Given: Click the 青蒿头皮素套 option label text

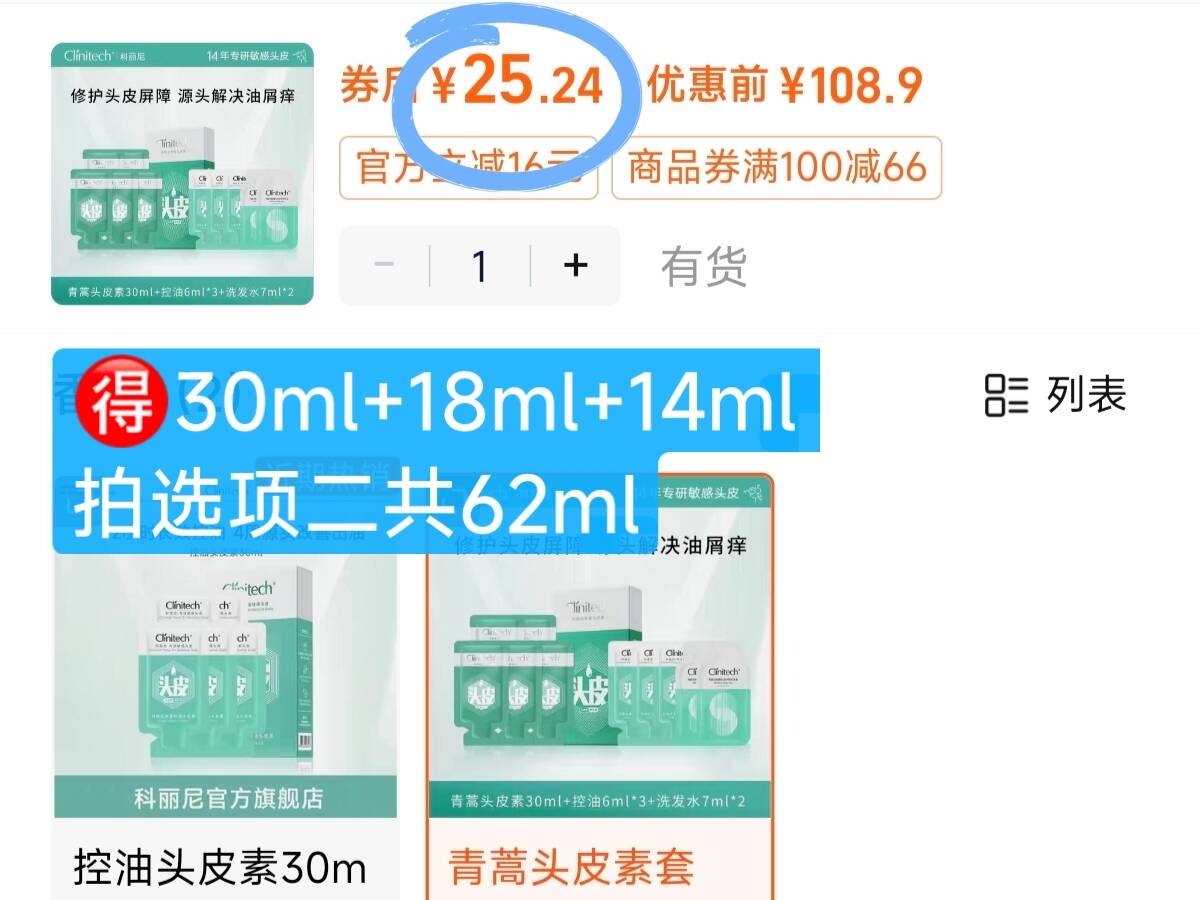Looking at the screenshot, I should 571,867.
